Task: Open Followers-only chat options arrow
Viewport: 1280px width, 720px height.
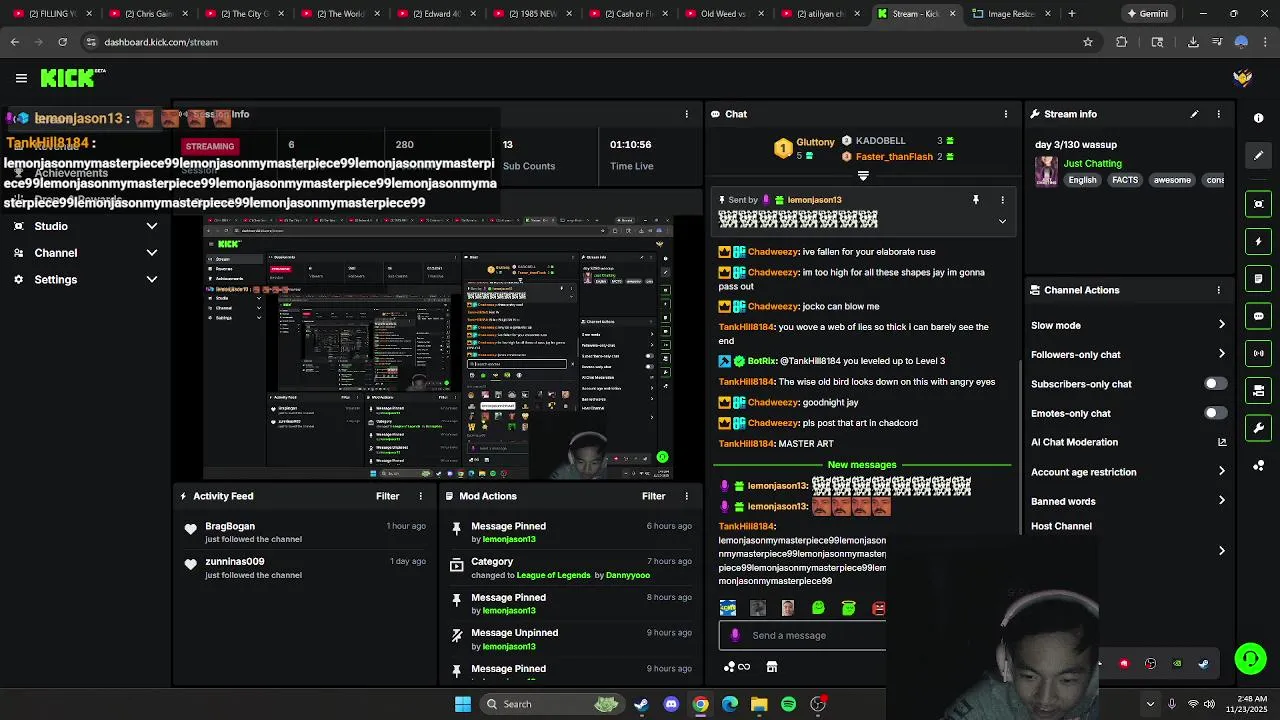Action: coord(1222,354)
